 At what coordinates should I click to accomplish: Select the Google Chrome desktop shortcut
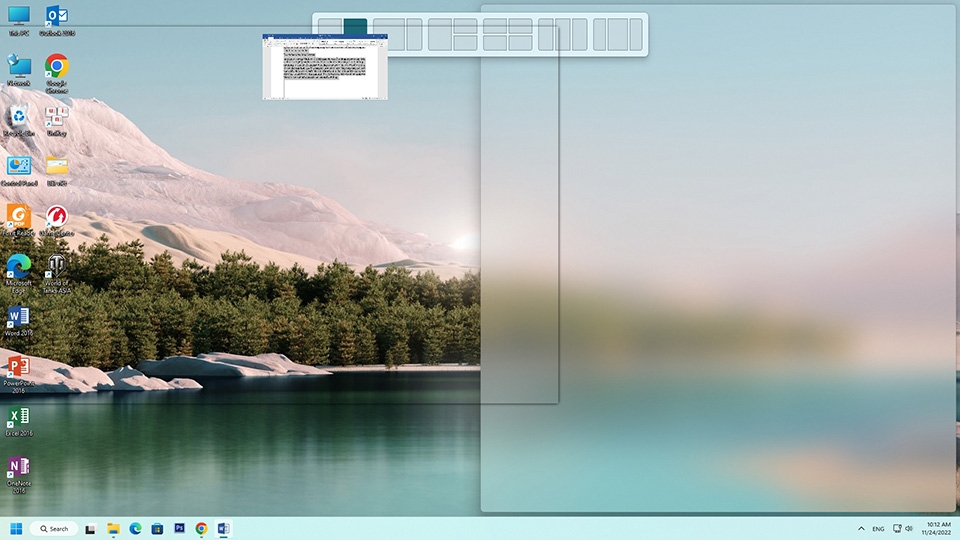tap(57, 73)
